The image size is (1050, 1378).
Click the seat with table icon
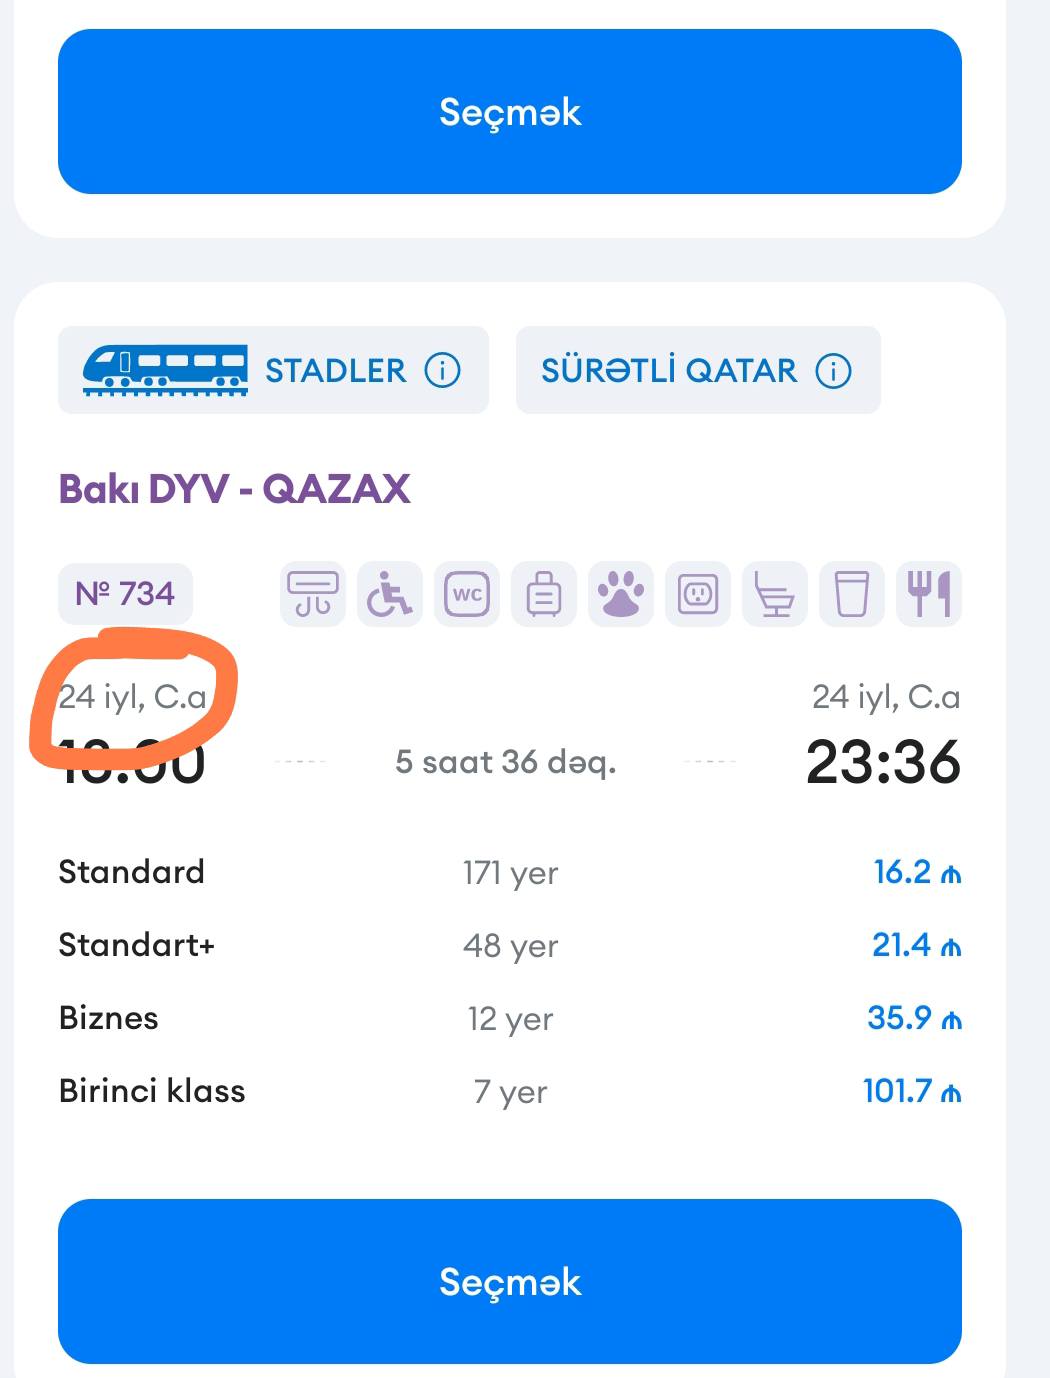click(775, 594)
